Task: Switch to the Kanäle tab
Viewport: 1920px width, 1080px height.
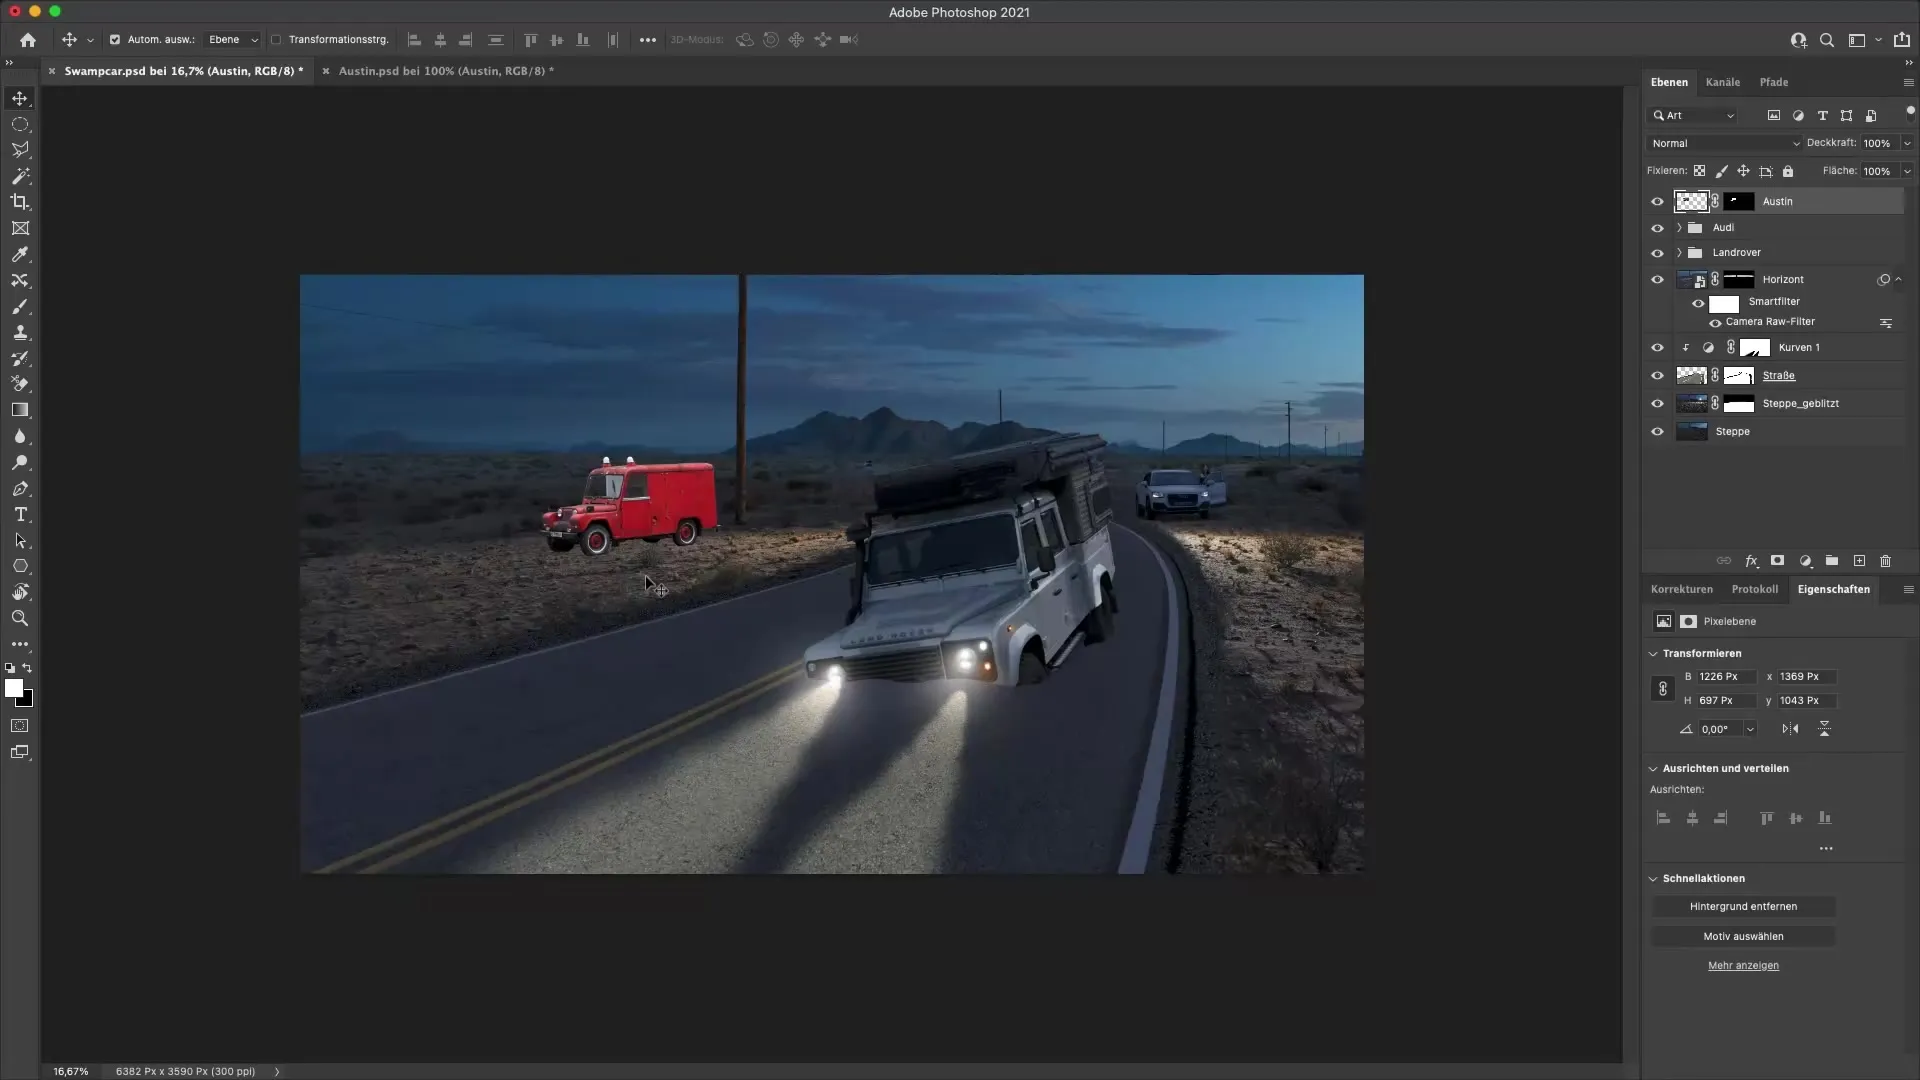Action: [x=1723, y=82]
